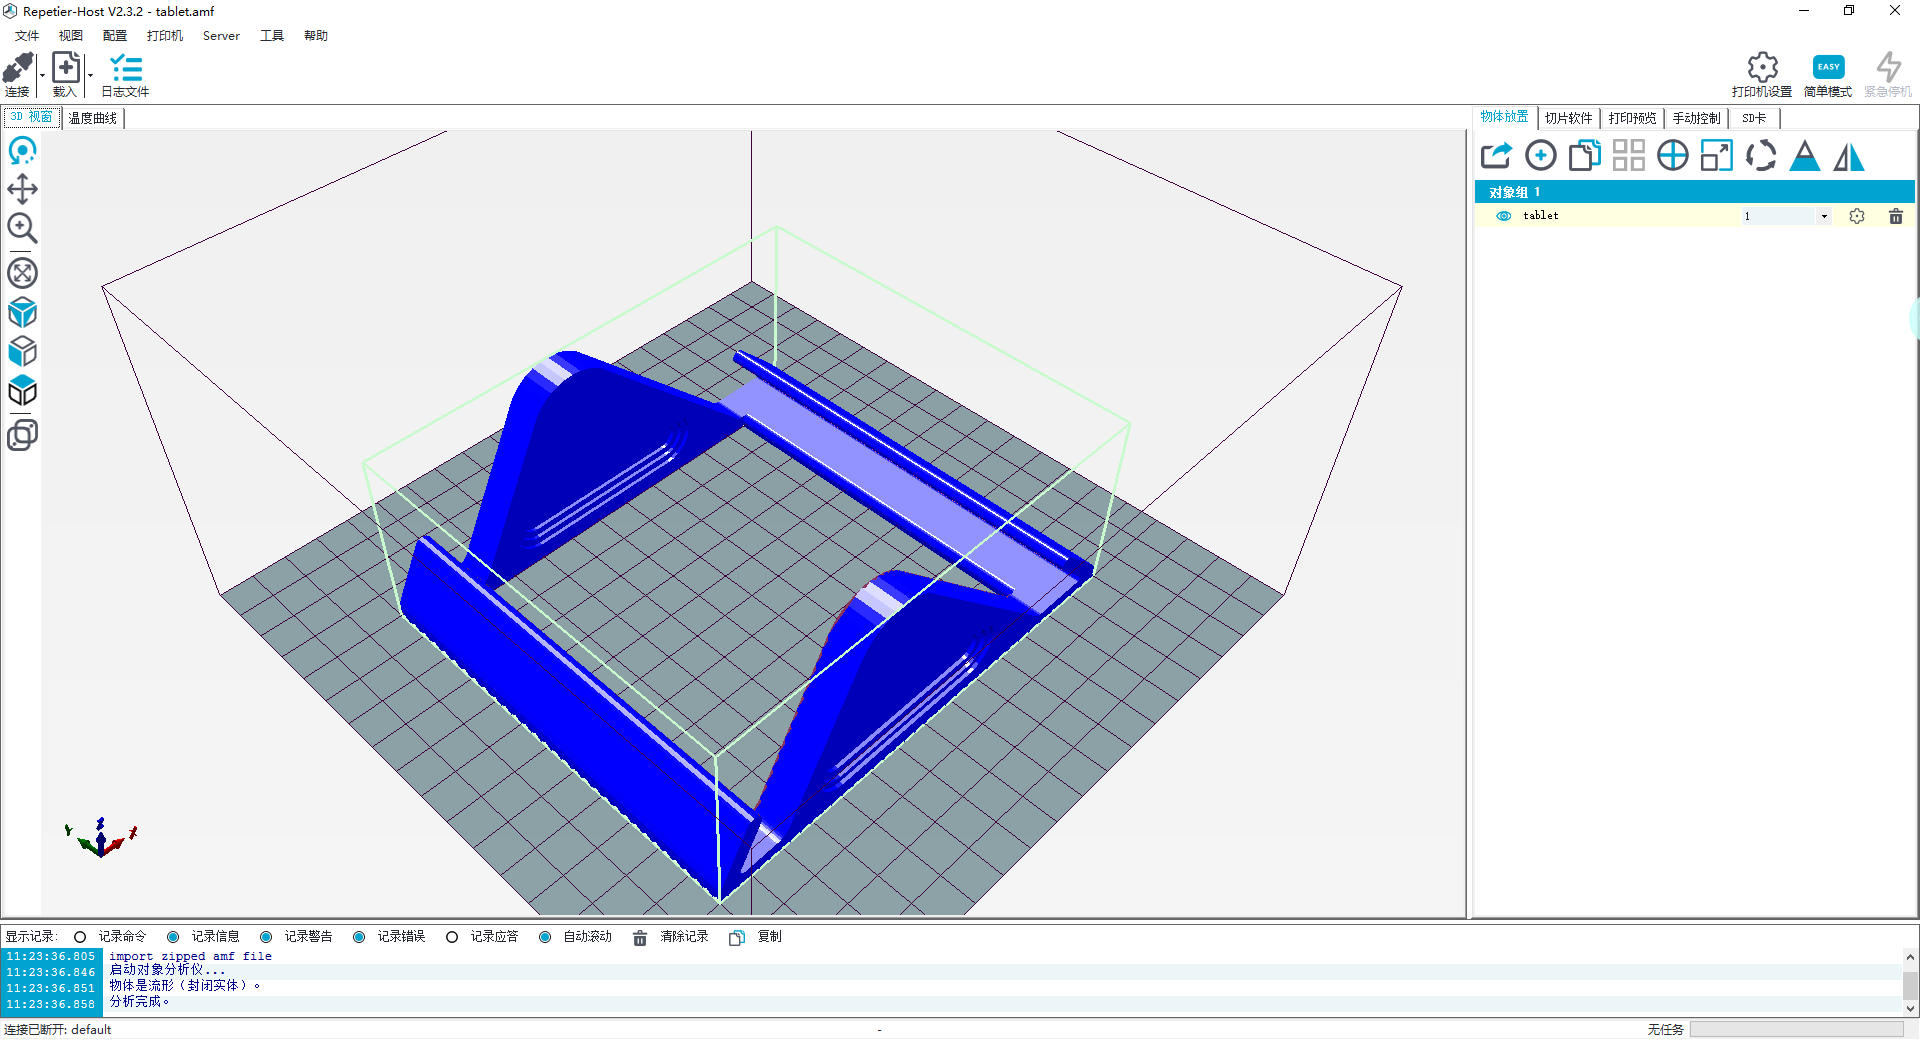Switch to the blue isometric cube view

click(x=22, y=313)
